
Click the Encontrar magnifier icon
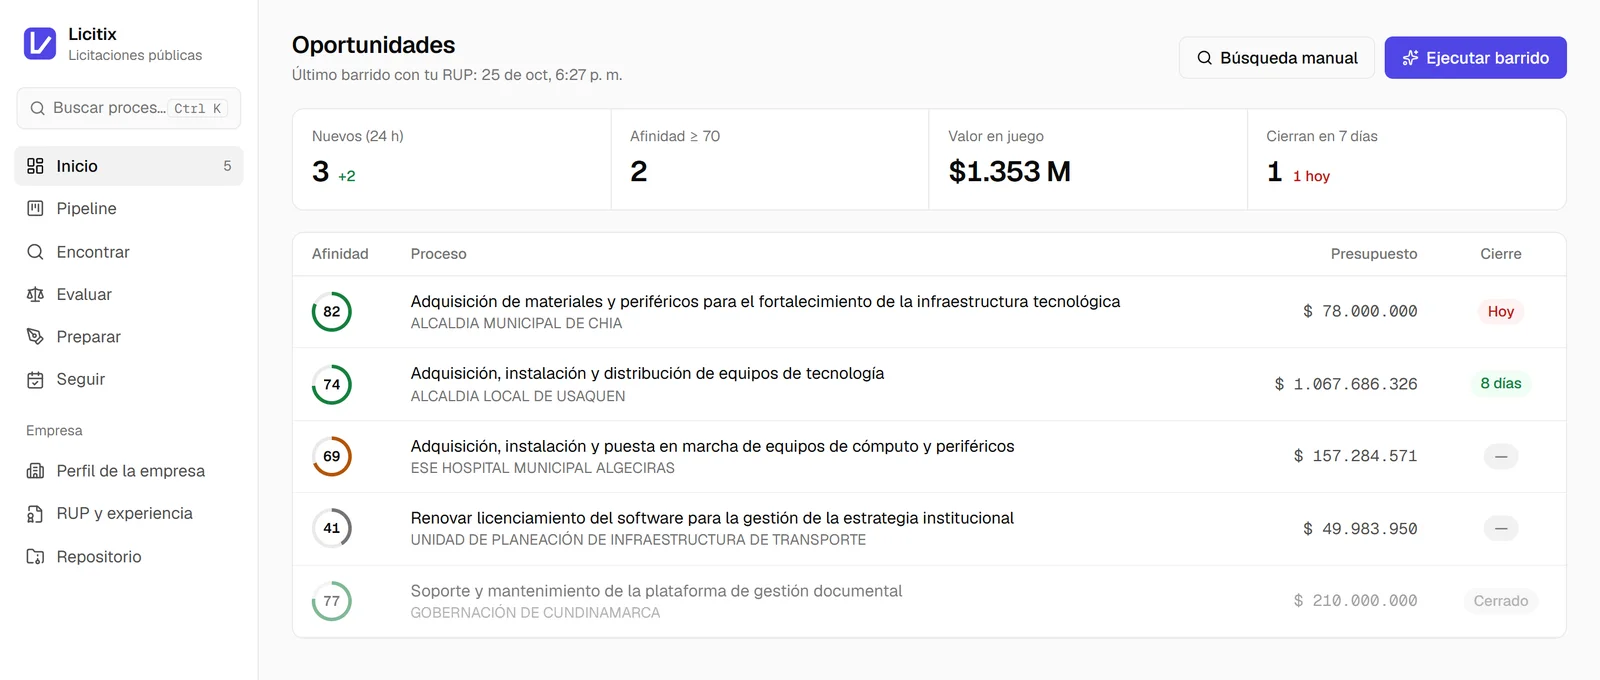tap(35, 252)
